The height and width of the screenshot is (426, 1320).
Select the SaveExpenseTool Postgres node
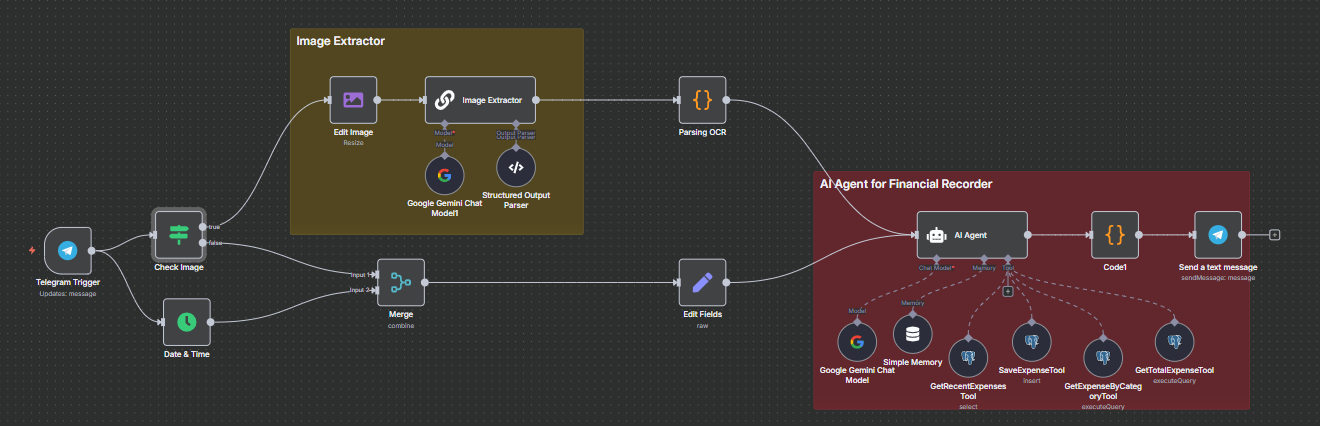[x=1032, y=342]
